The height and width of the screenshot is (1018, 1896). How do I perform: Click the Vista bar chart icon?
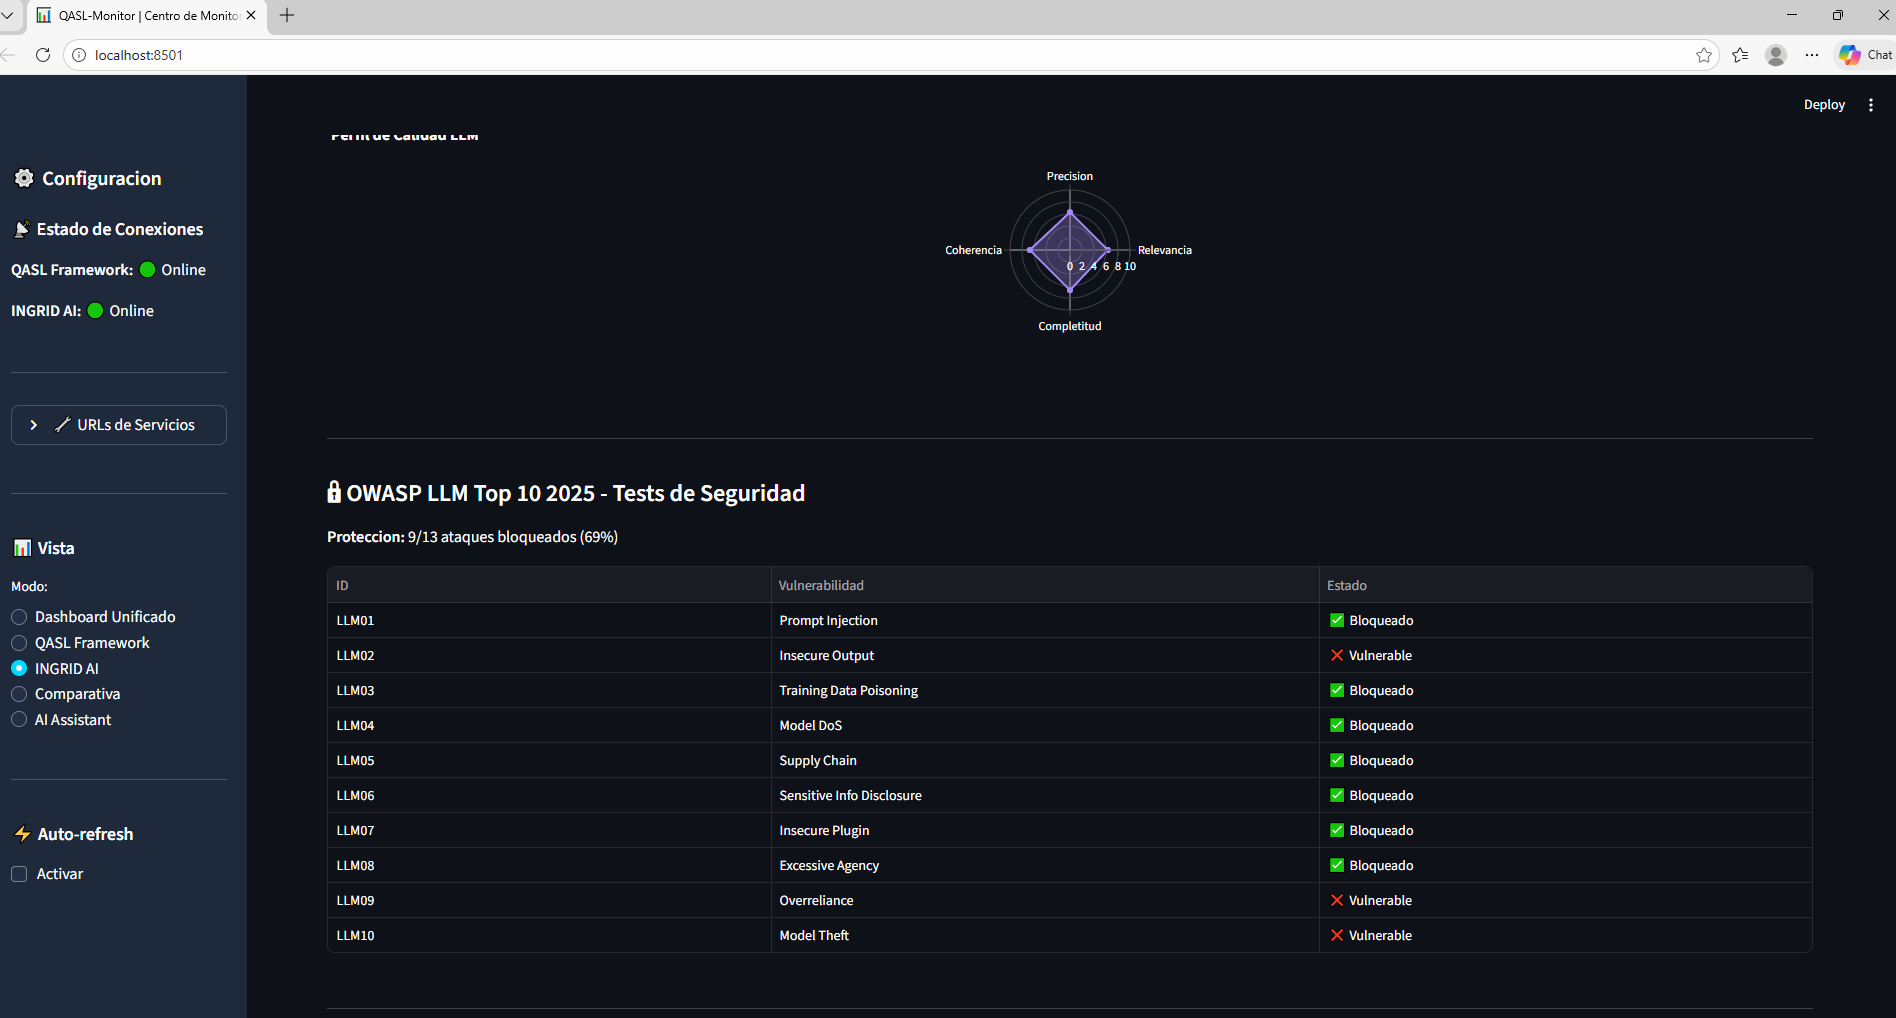[x=22, y=547]
